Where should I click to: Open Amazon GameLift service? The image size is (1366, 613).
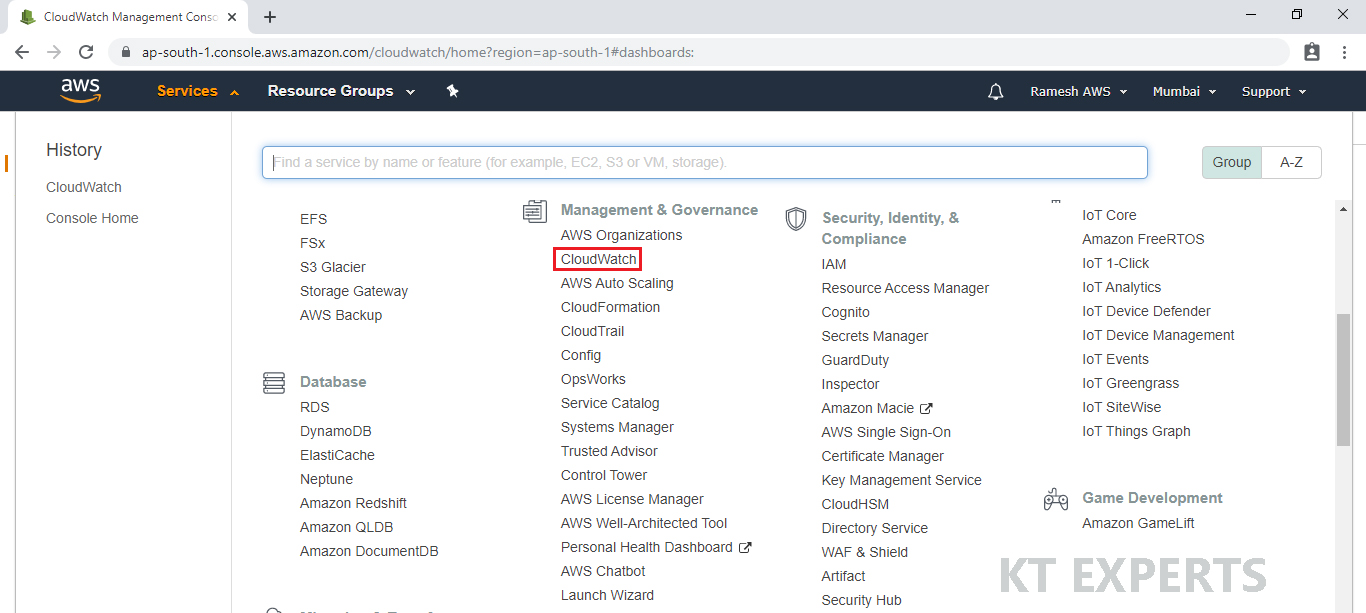pyautogui.click(x=1138, y=523)
